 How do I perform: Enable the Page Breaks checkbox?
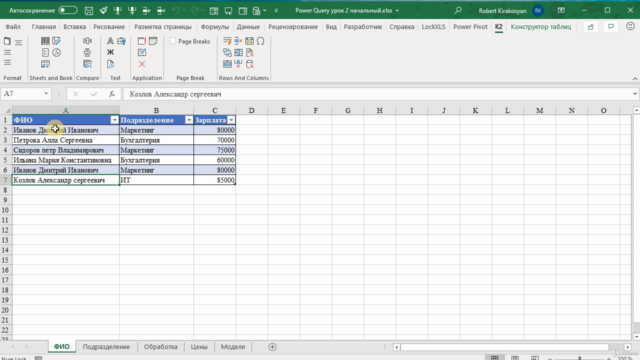(173, 41)
